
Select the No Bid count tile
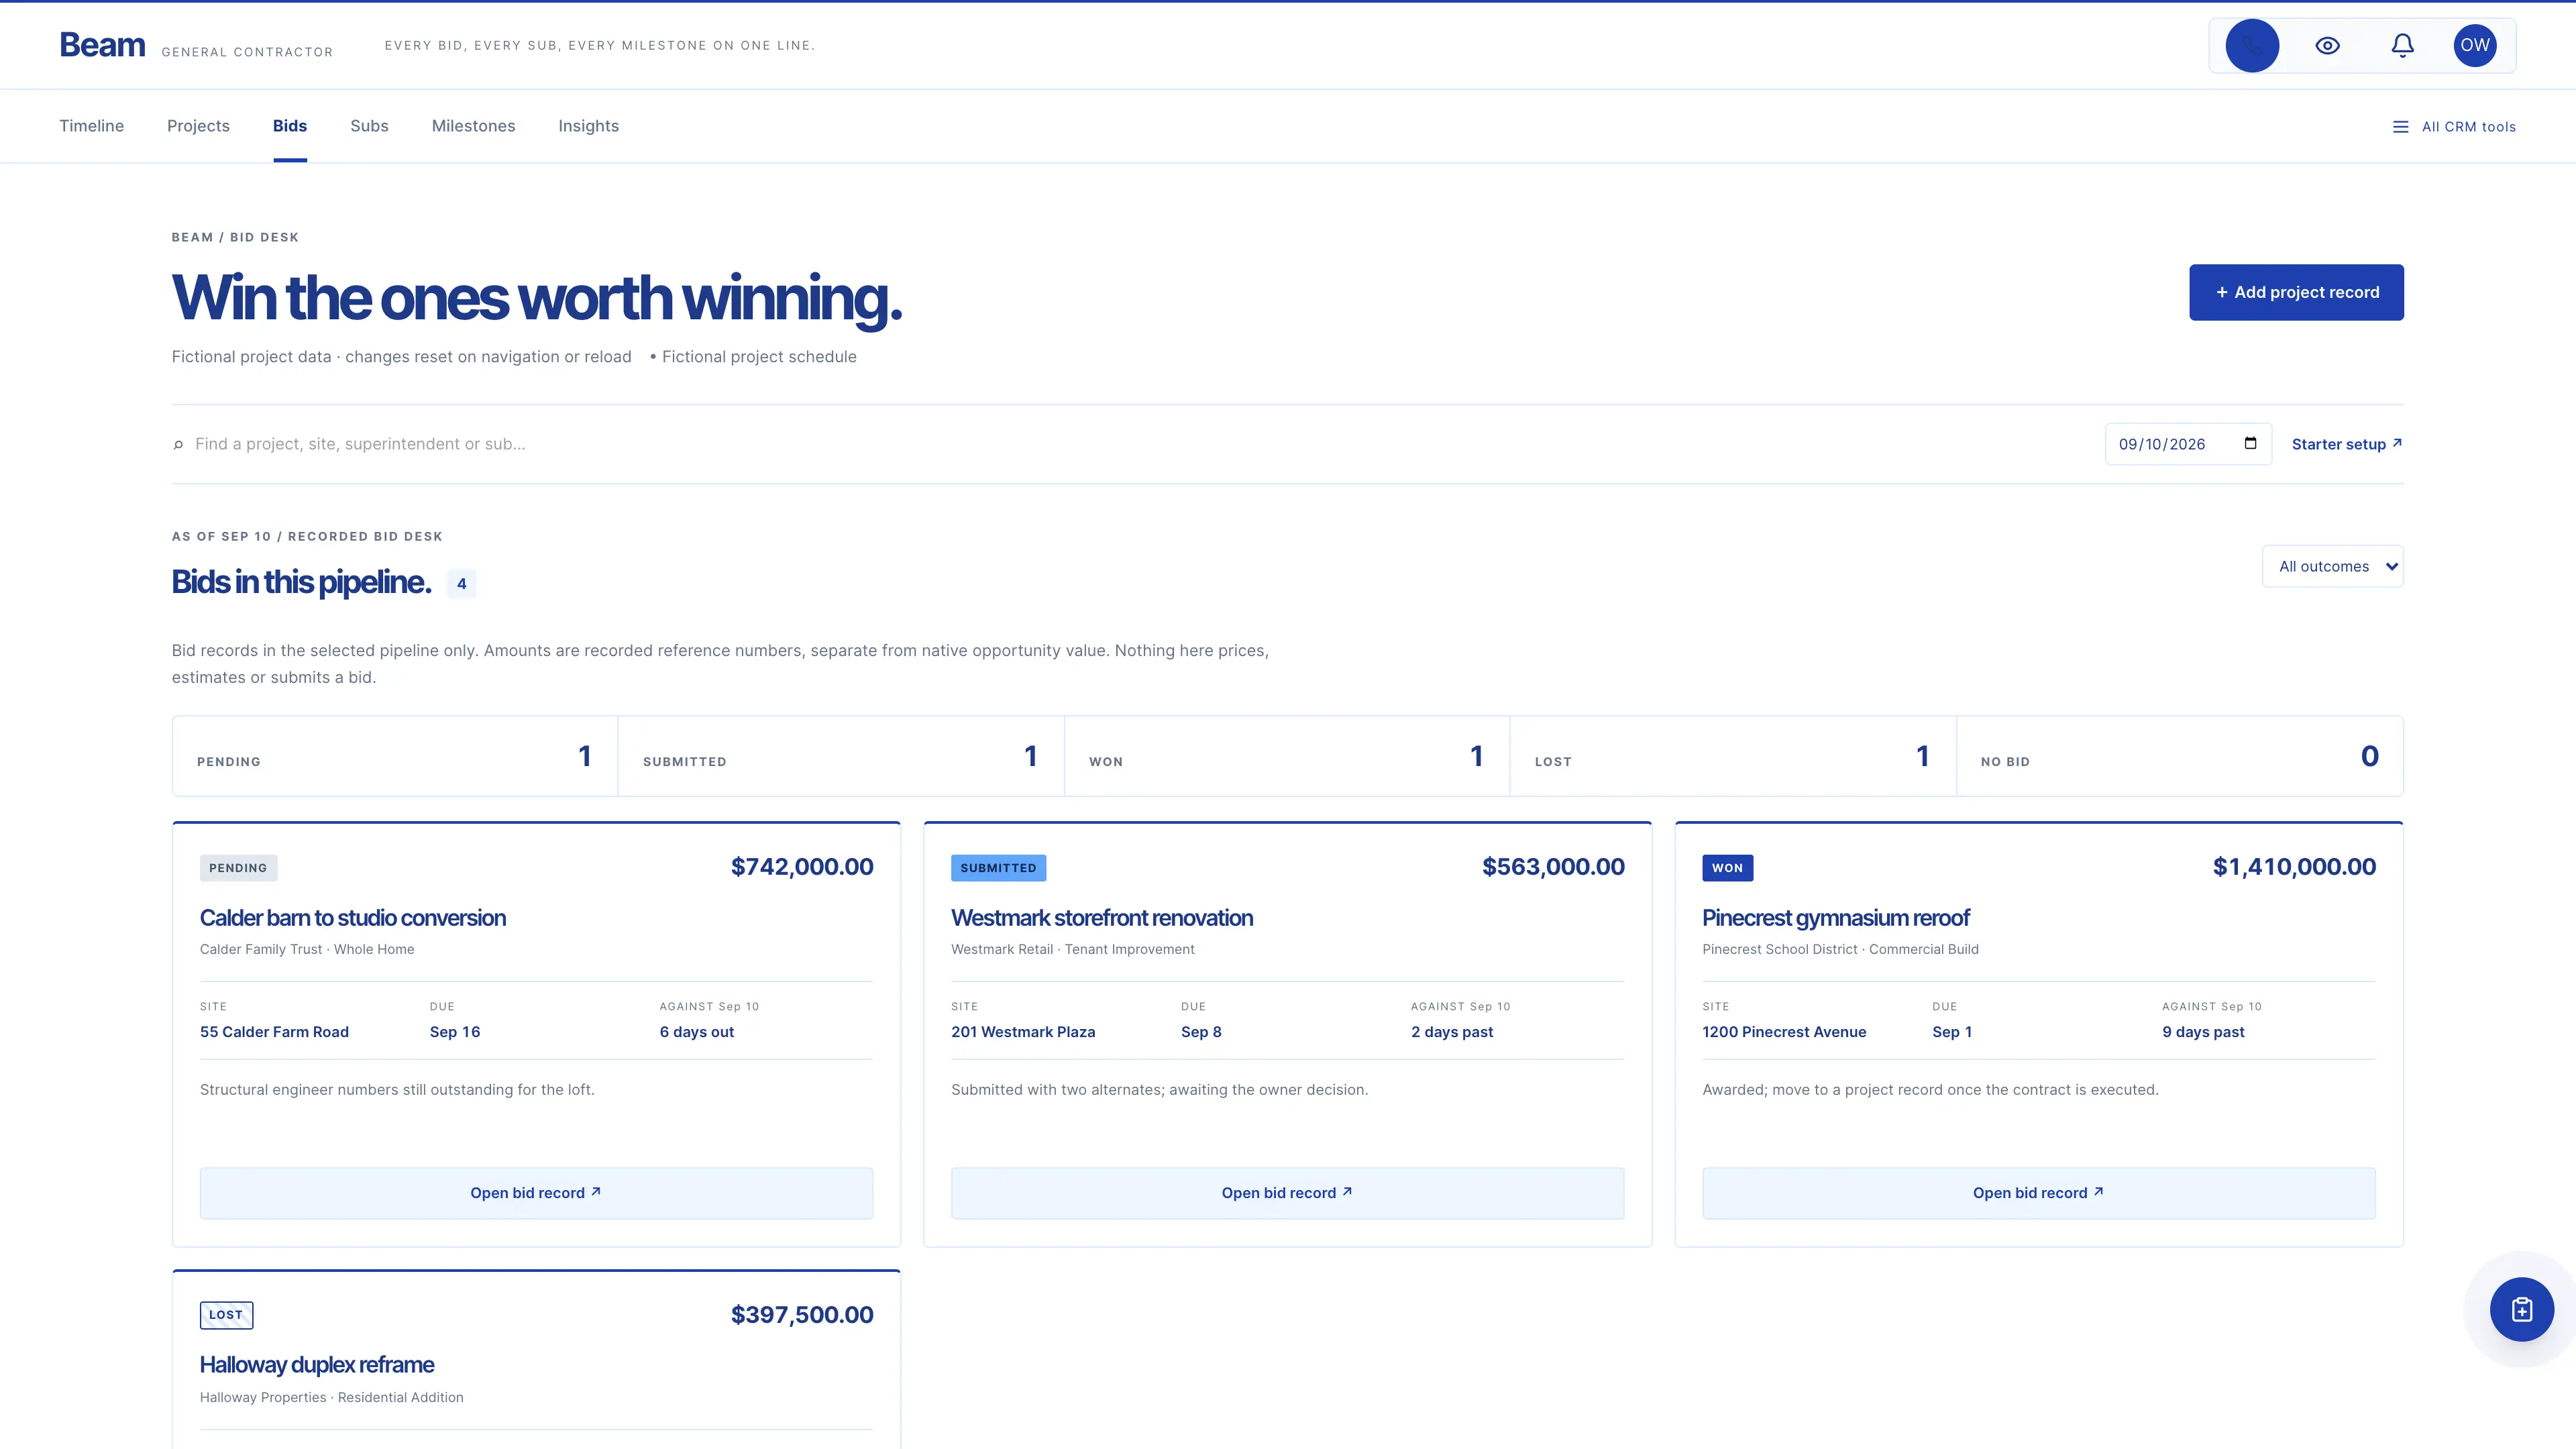point(2179,756)
